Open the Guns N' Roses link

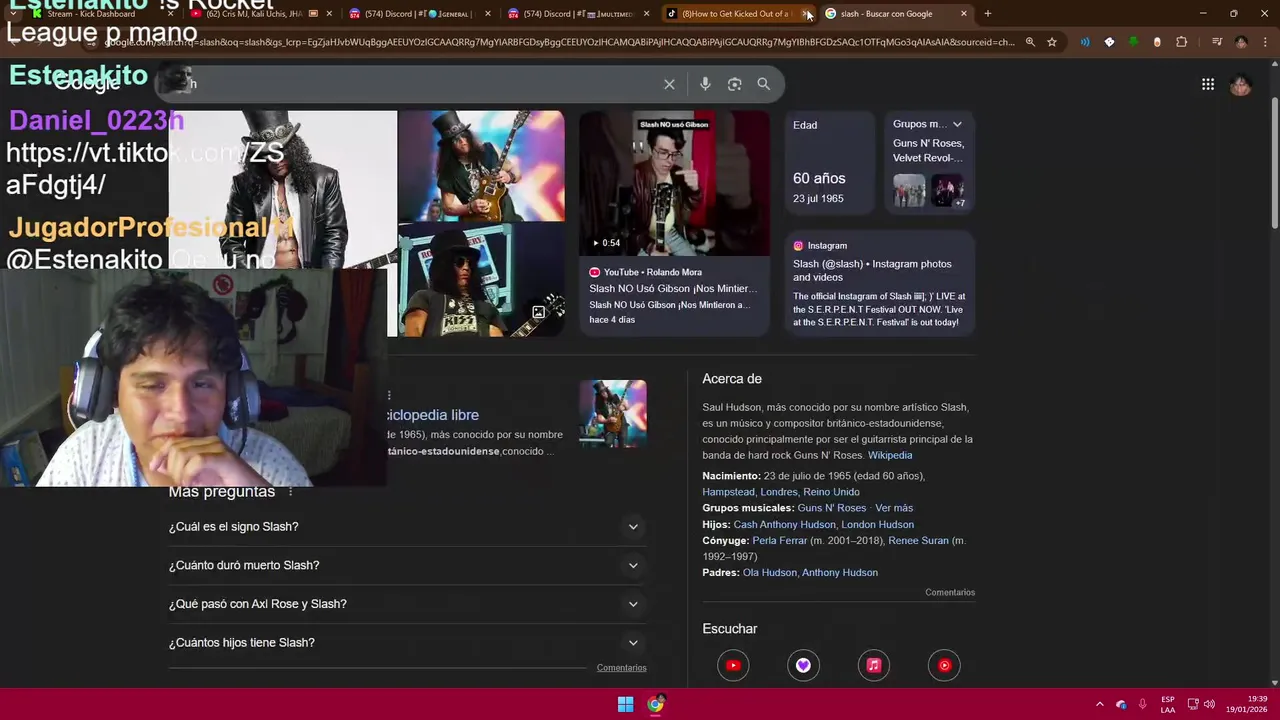tap(832, 508)
